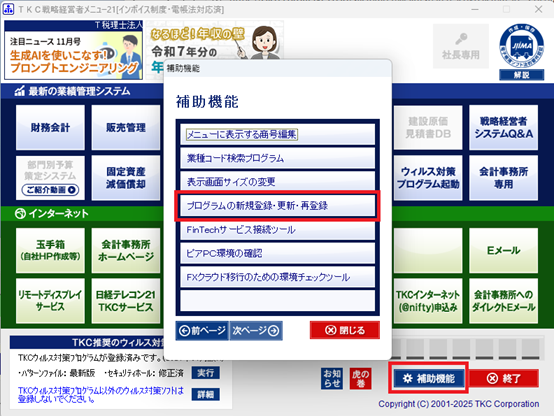Open the お知らせ icon button

pyautogui.click(x=332, y=379)
